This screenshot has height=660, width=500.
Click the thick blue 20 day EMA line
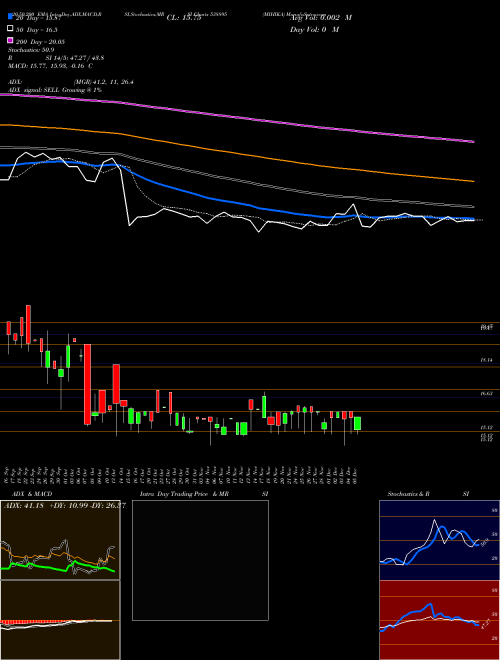tap(236, 202)
